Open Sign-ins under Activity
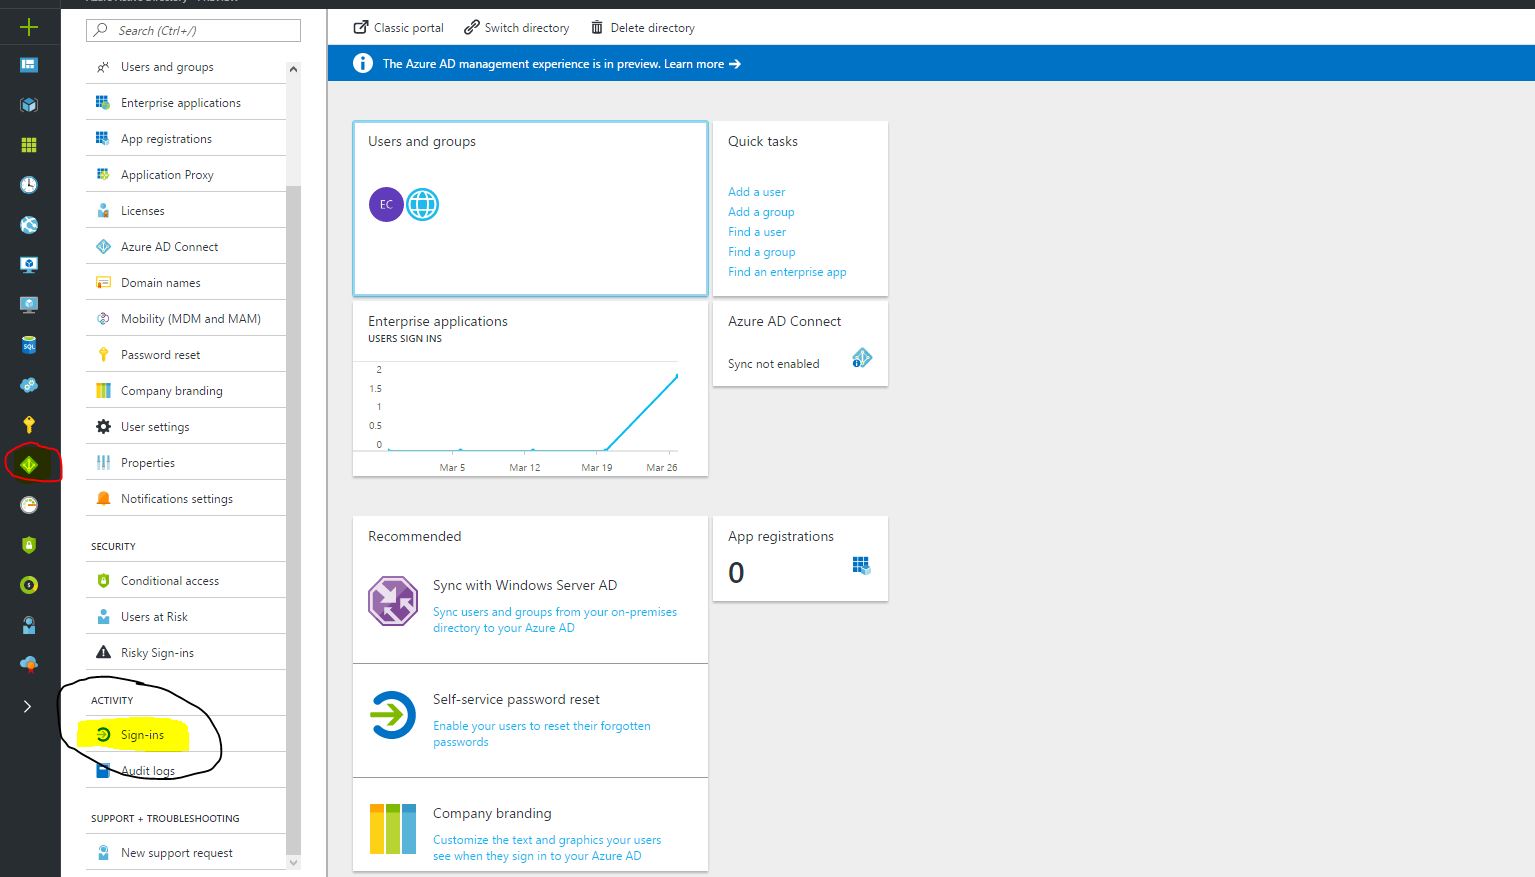 pyautogui.click(x=186, y=735)
